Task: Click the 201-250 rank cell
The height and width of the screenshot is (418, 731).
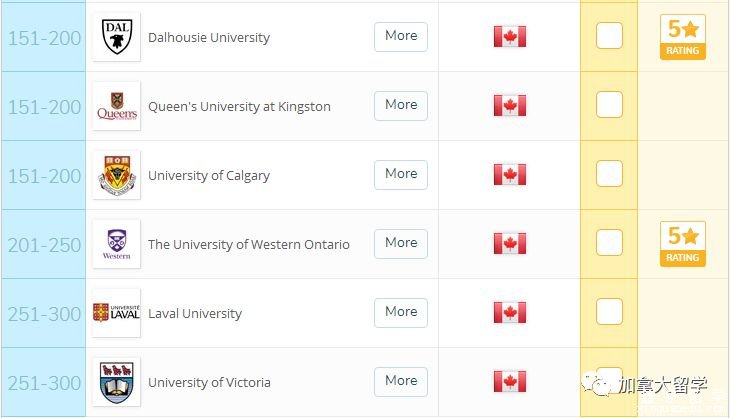Action: coord(44,244)
